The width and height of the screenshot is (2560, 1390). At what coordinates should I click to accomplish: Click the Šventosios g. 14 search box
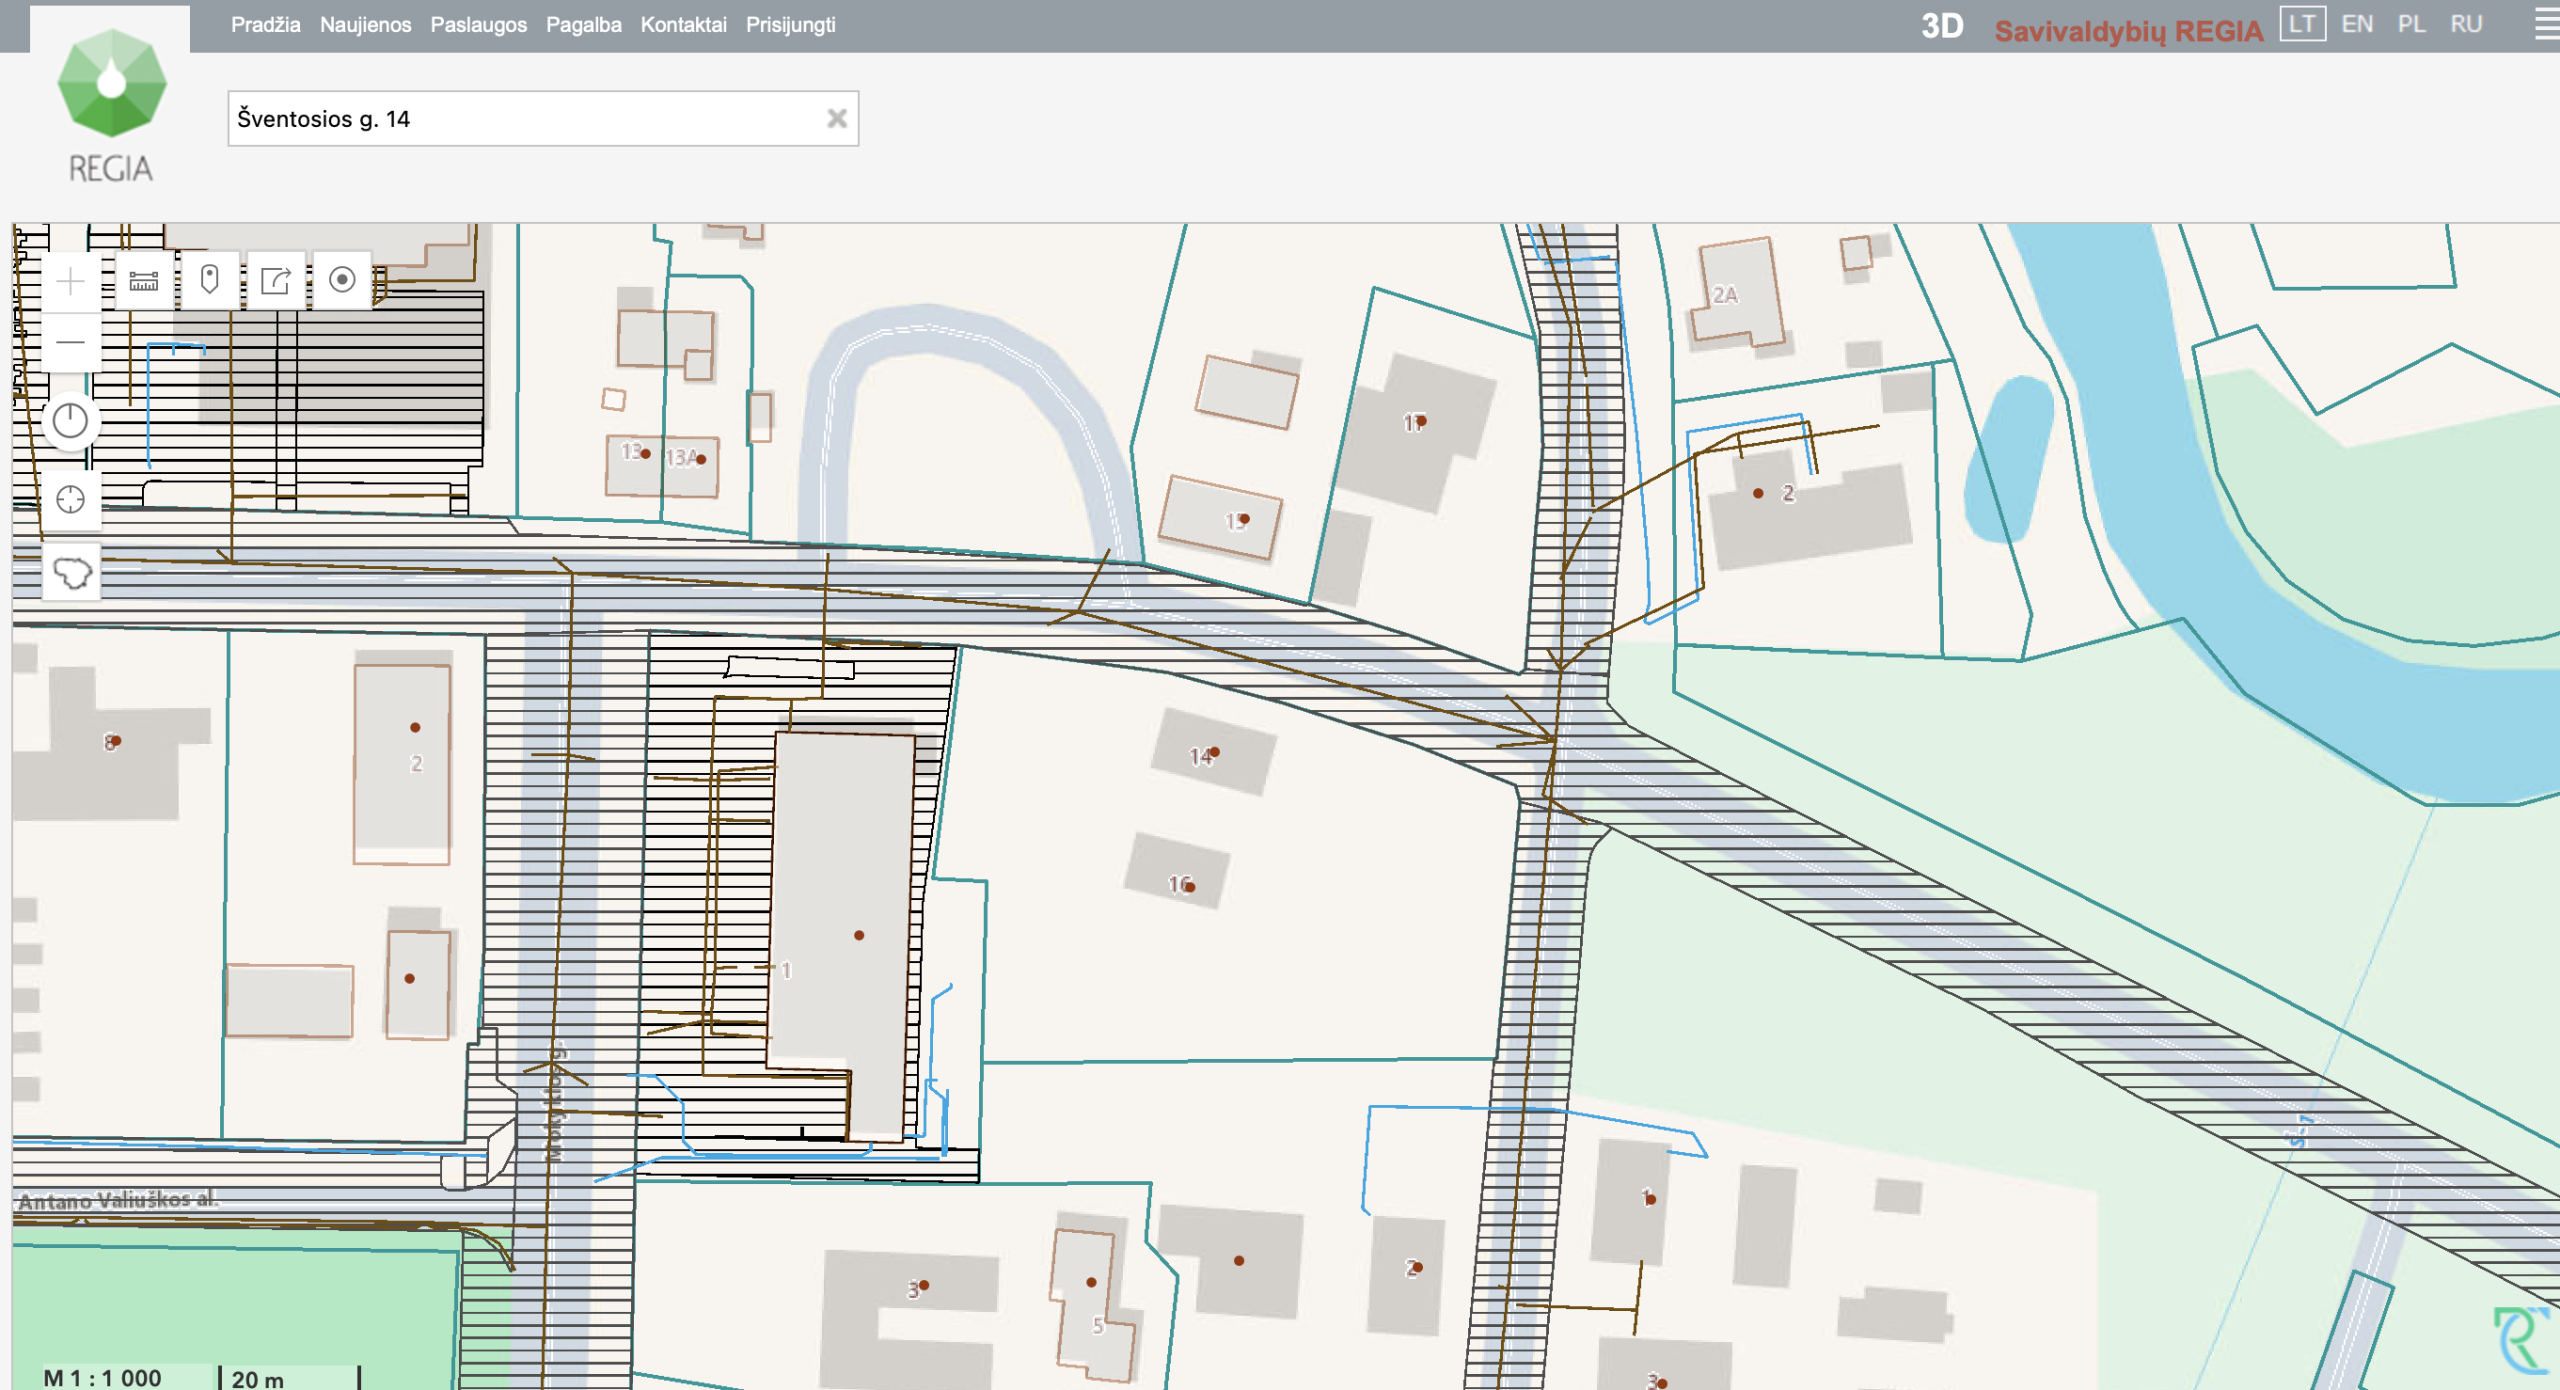tap(520, 119)
